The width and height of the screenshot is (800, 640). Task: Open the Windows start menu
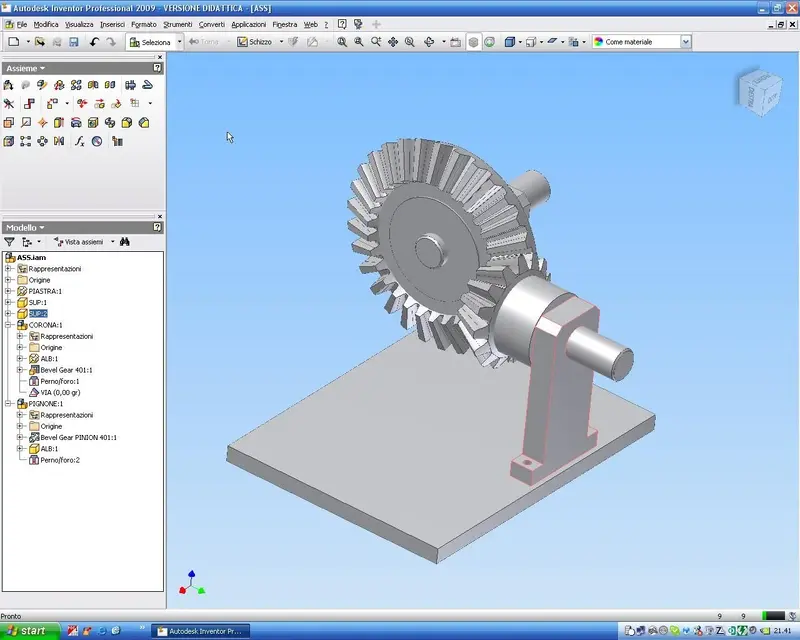pyautogui.click(x=30, y=631)
